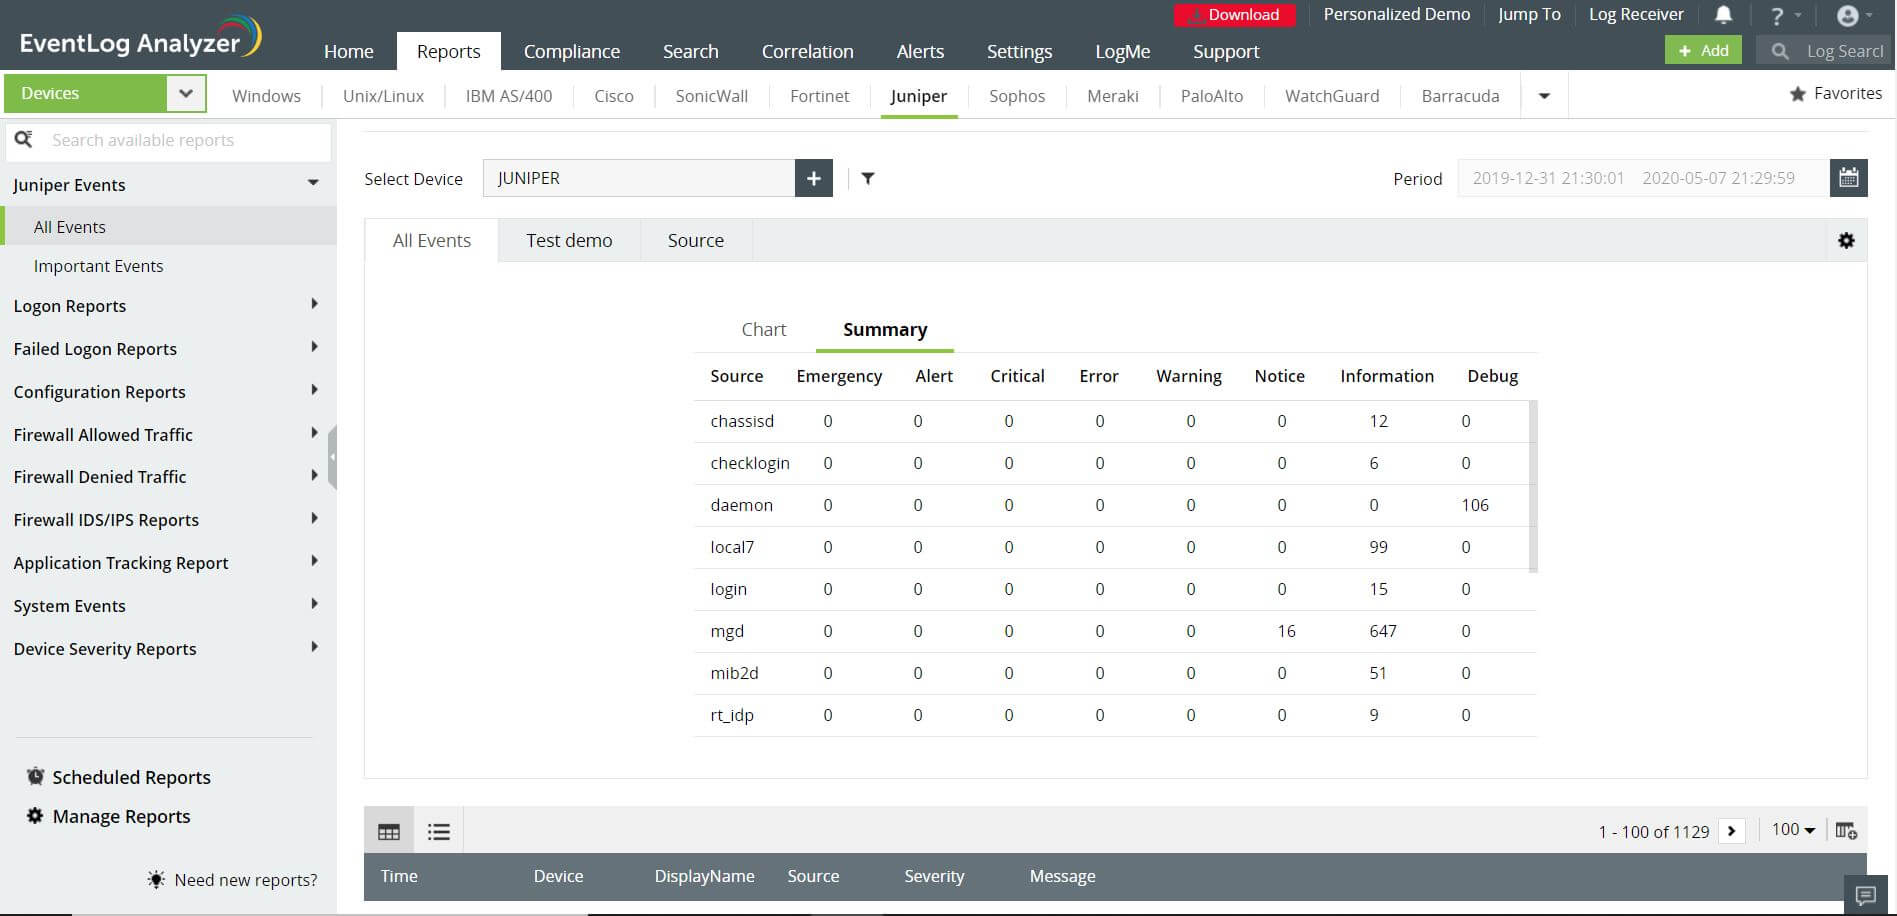This screenshot has width=1897, height=916.
Task: Open Scheduled Reports
Action: tap(118, 777)
